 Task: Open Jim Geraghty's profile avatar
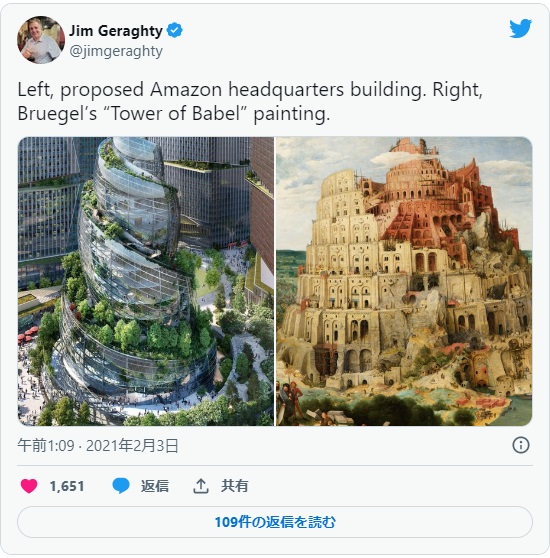point(41,40)
